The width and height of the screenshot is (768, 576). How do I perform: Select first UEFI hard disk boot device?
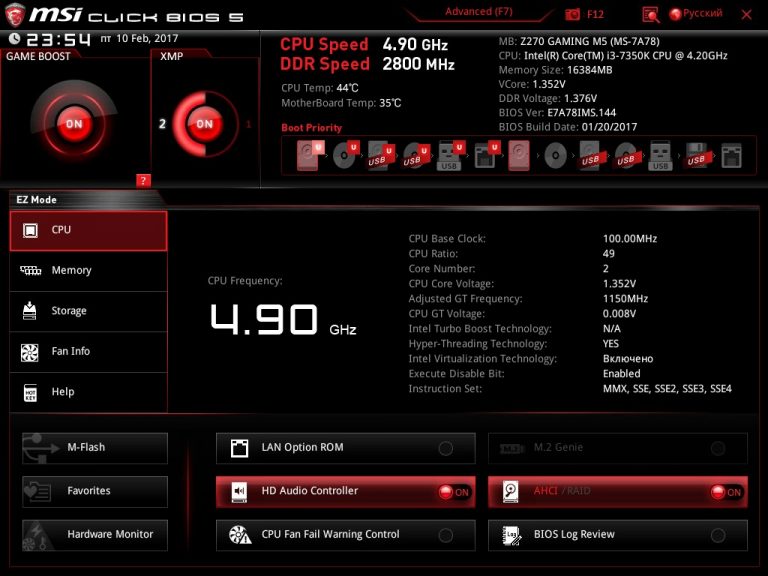tap(310, 155)
